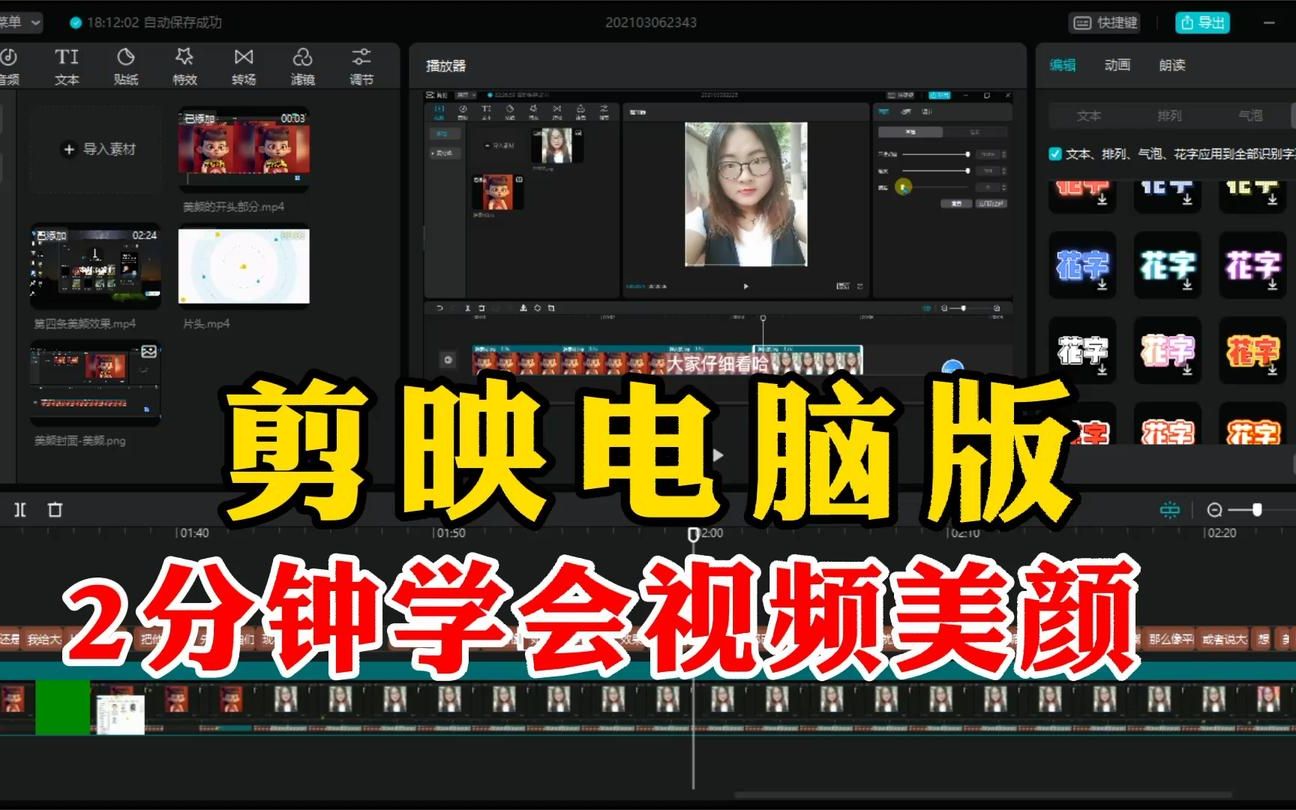This screenshot has height=810, width=1296.
Task: Select the 气泡 sub-tab
Action: pos(1250,116)
